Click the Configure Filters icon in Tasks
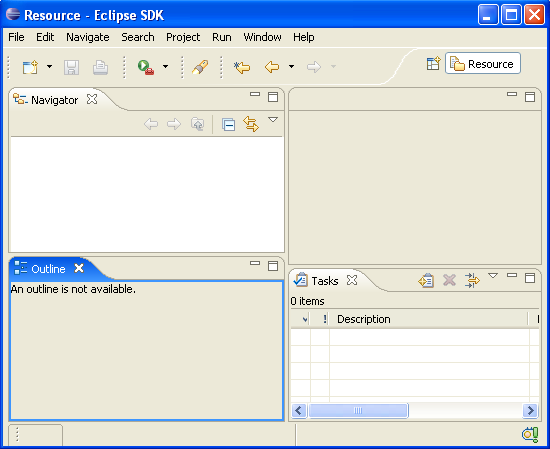The width and height of the screenshot is (550, 449). click(472, 281)
